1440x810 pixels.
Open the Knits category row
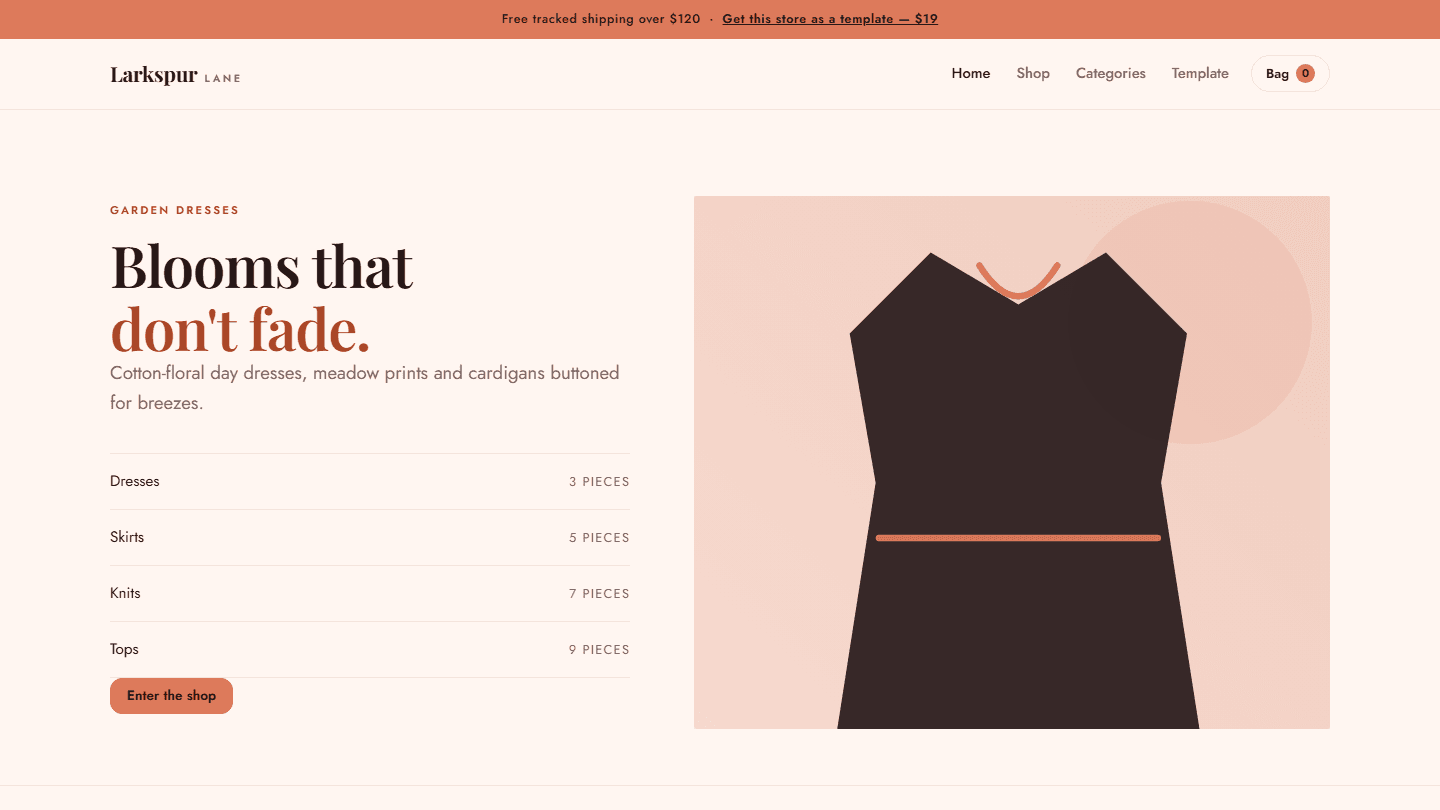370,593
